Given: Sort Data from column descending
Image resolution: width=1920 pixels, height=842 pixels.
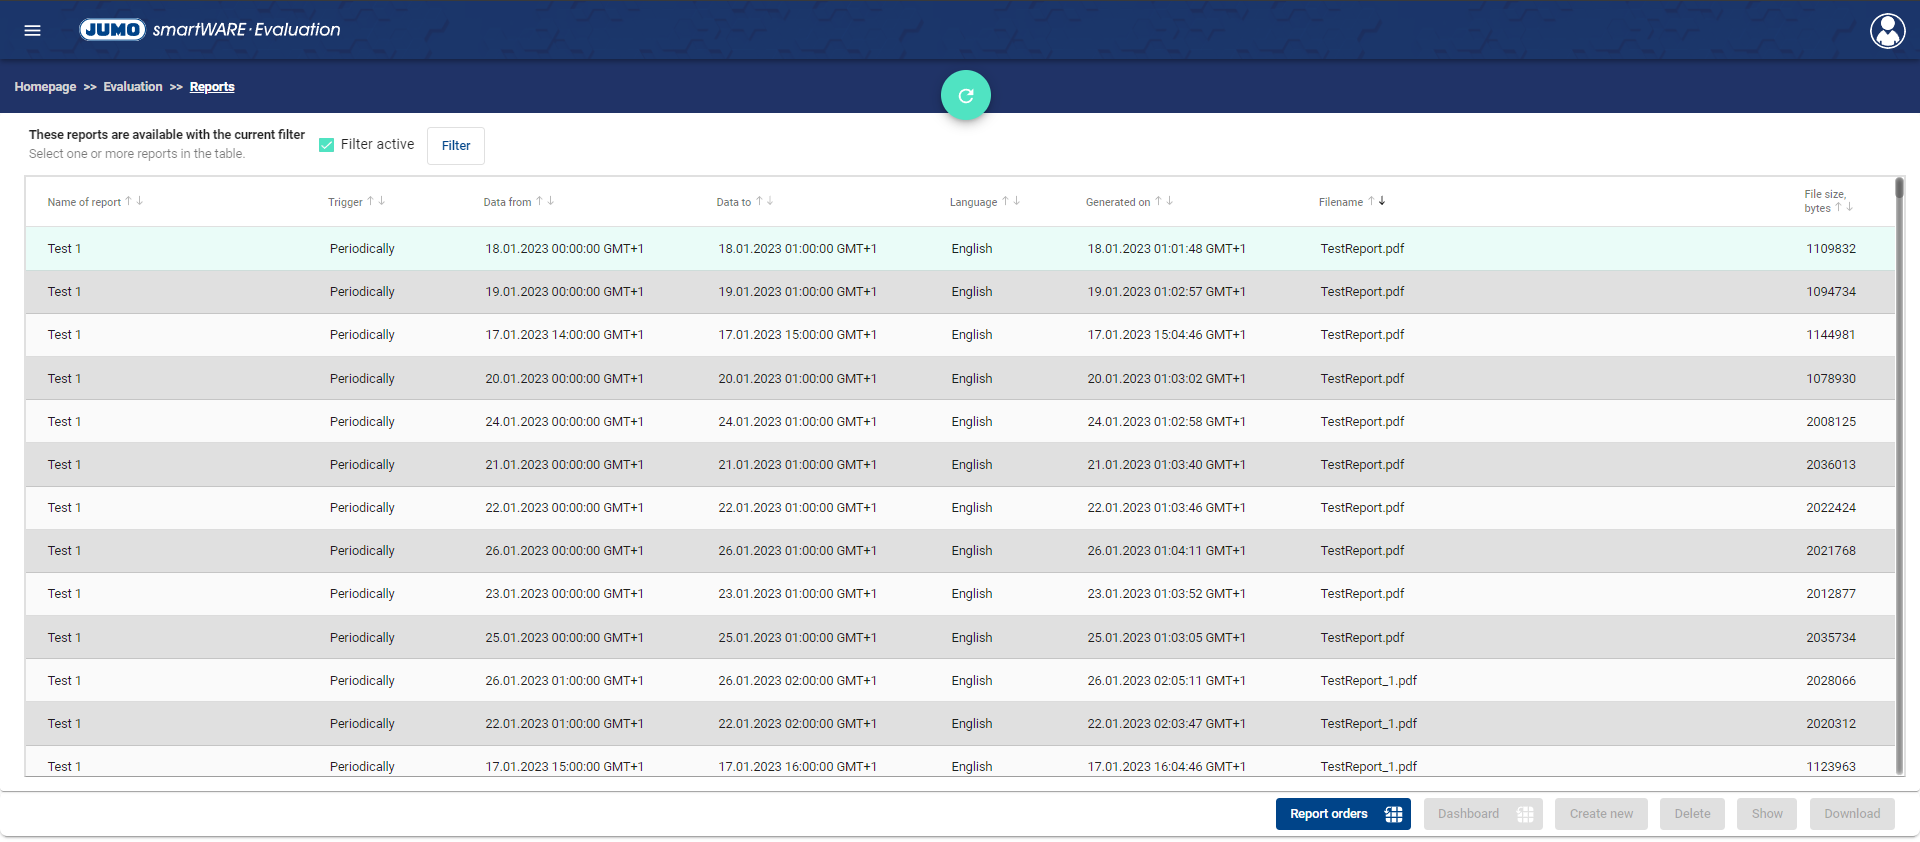Looking at the screenshot, I should (x=551, y=201).
